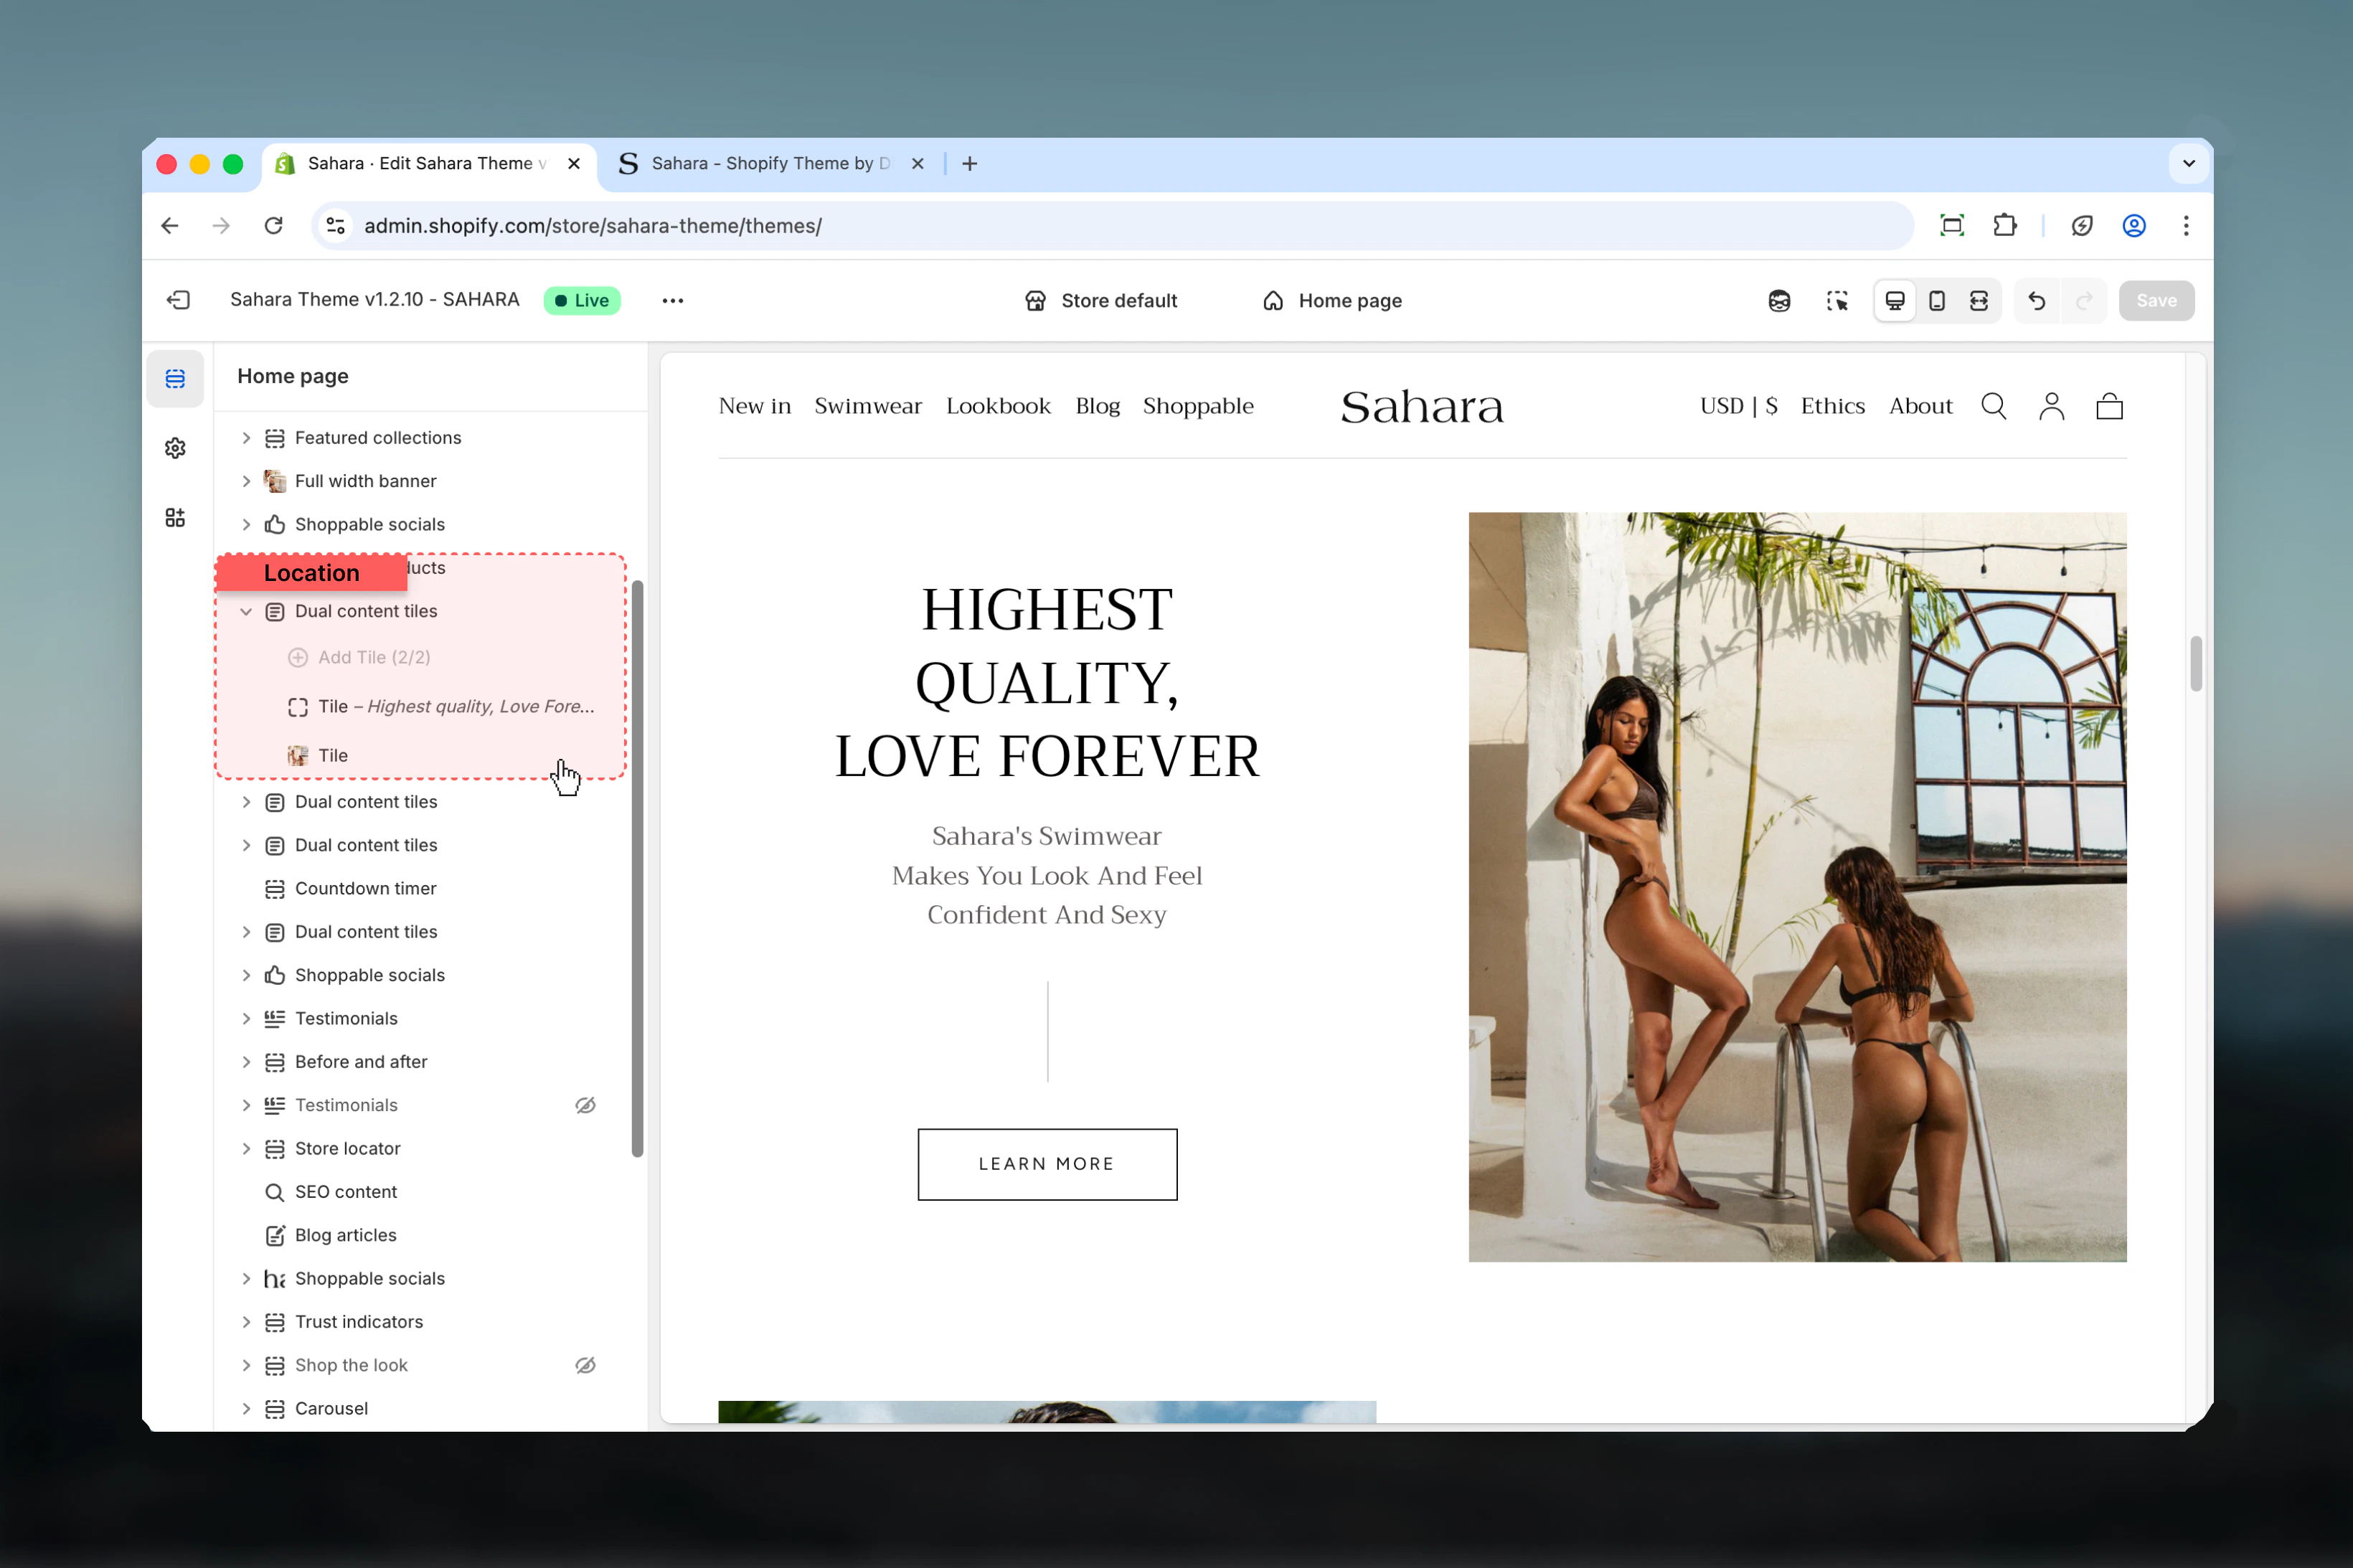Open App embeds icon in sidebar

175,517
